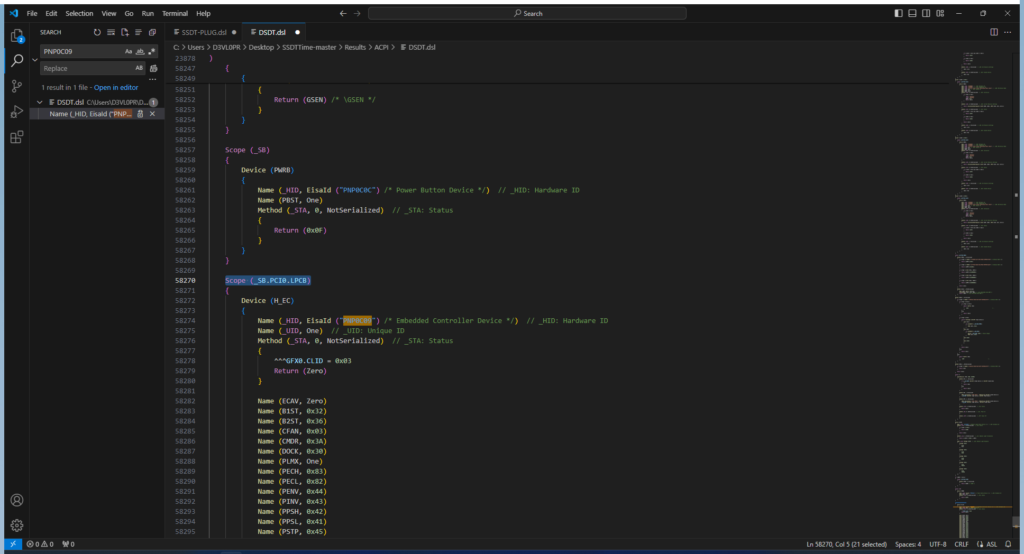Enable Use Regular Expression in search
Viewport: 1024px width, 554px height.
tap(149, 50)
